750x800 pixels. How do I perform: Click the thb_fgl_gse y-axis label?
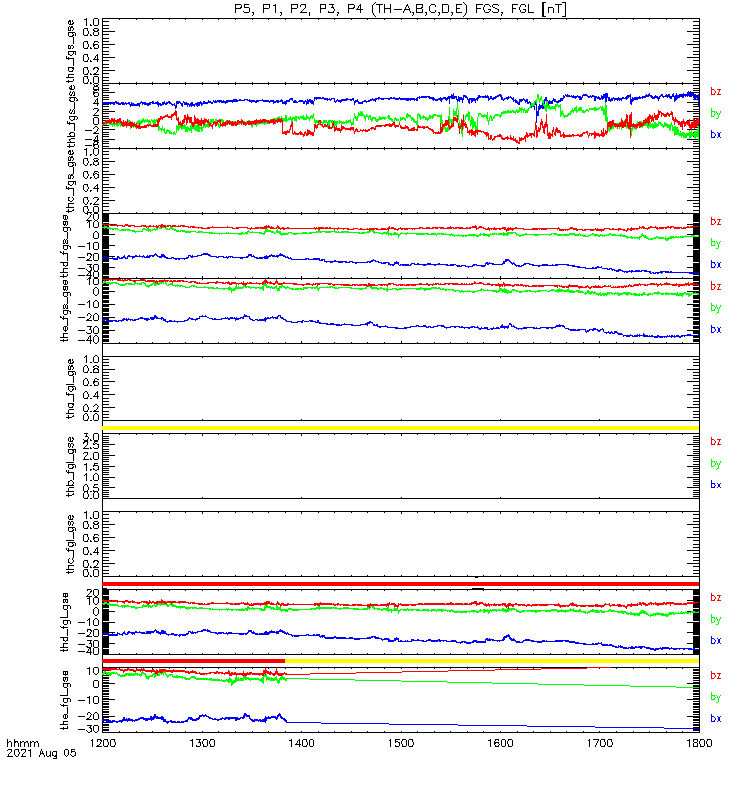(70, 466)
